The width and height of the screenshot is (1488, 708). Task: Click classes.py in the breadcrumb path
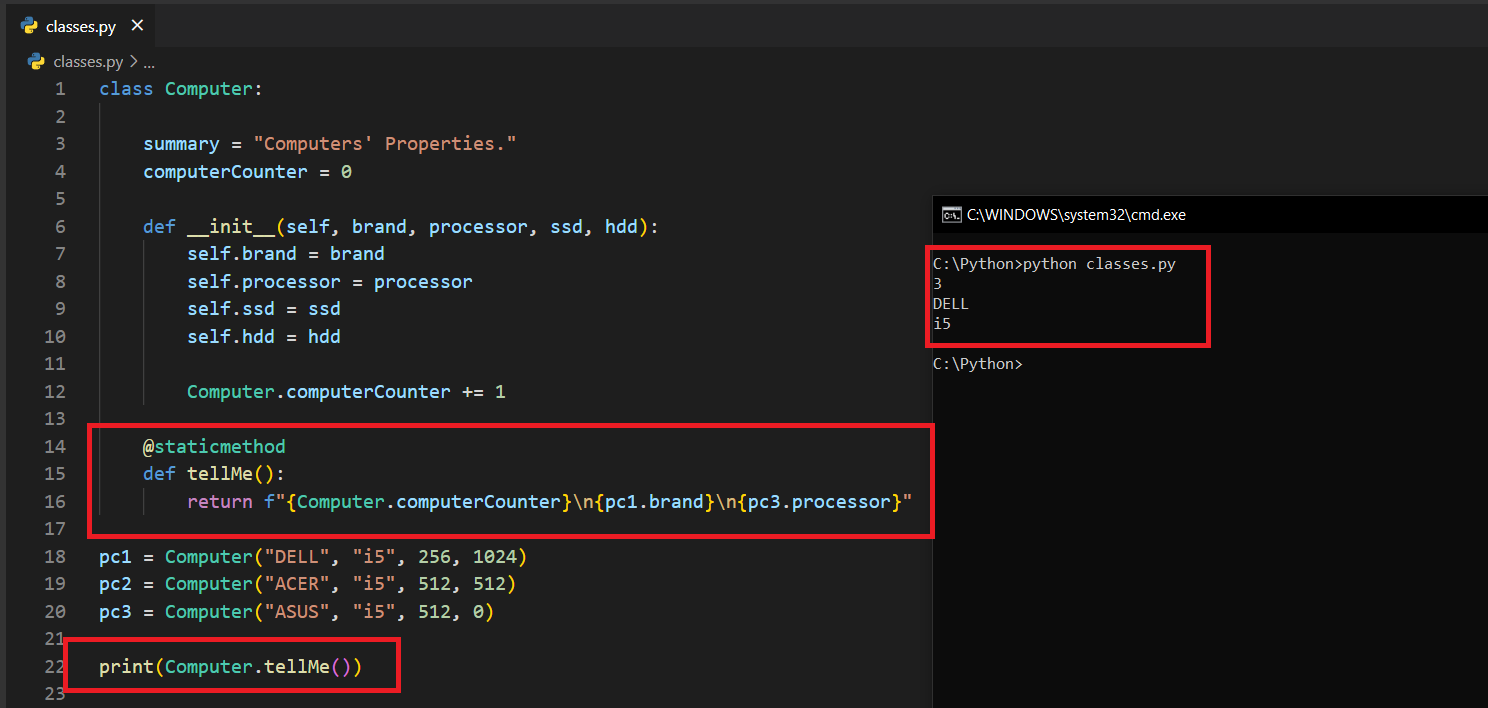pyautogui.click(x=88, y=62)
